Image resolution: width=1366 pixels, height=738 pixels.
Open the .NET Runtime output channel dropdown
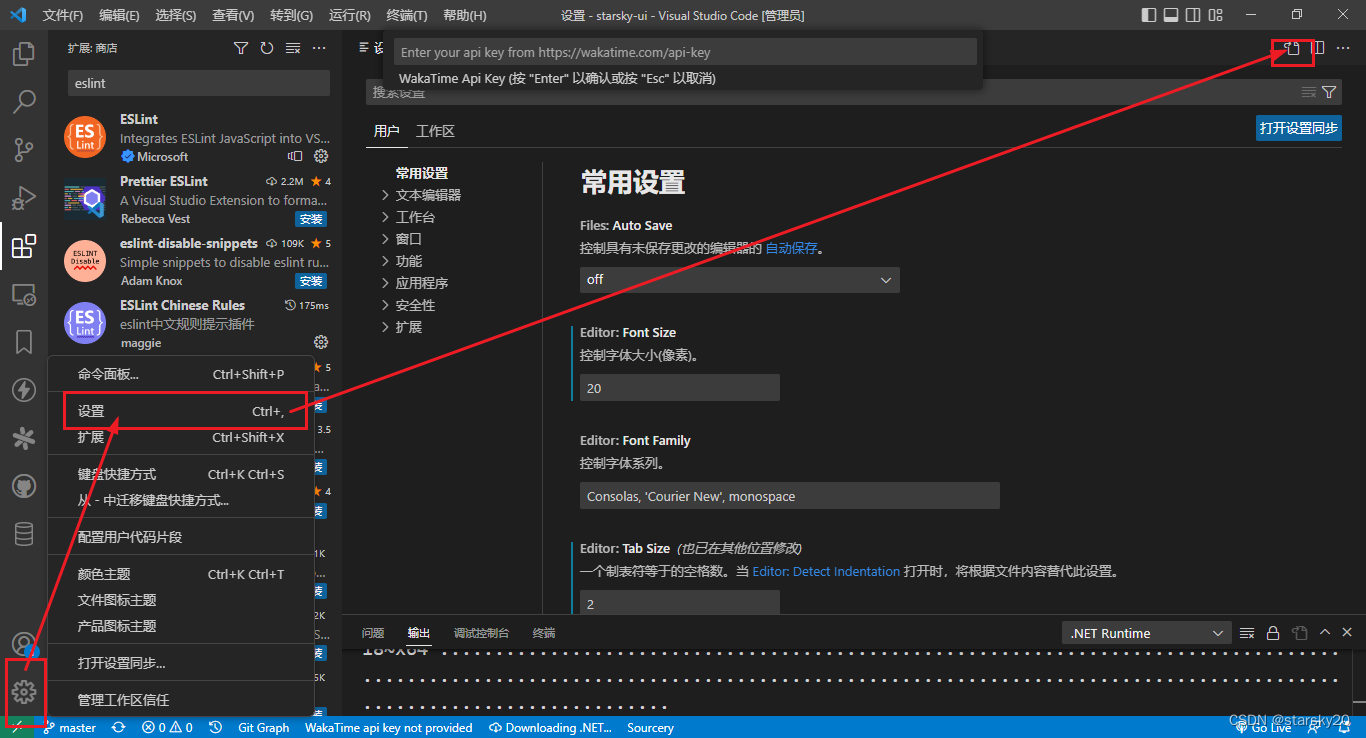click(x=1145, y=632)
